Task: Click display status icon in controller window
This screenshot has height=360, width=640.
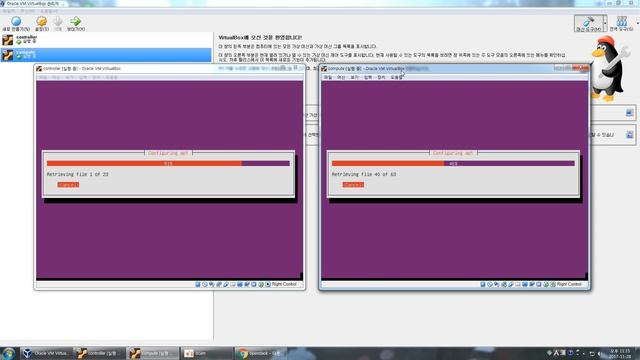Action: 240,284
